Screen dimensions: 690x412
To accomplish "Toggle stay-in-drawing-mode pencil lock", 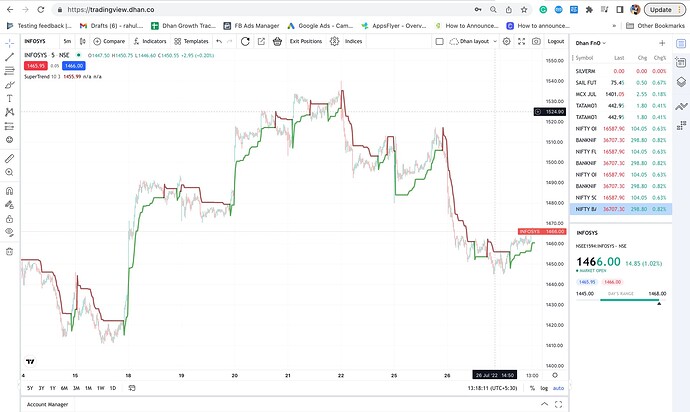I will pos(9,205).
